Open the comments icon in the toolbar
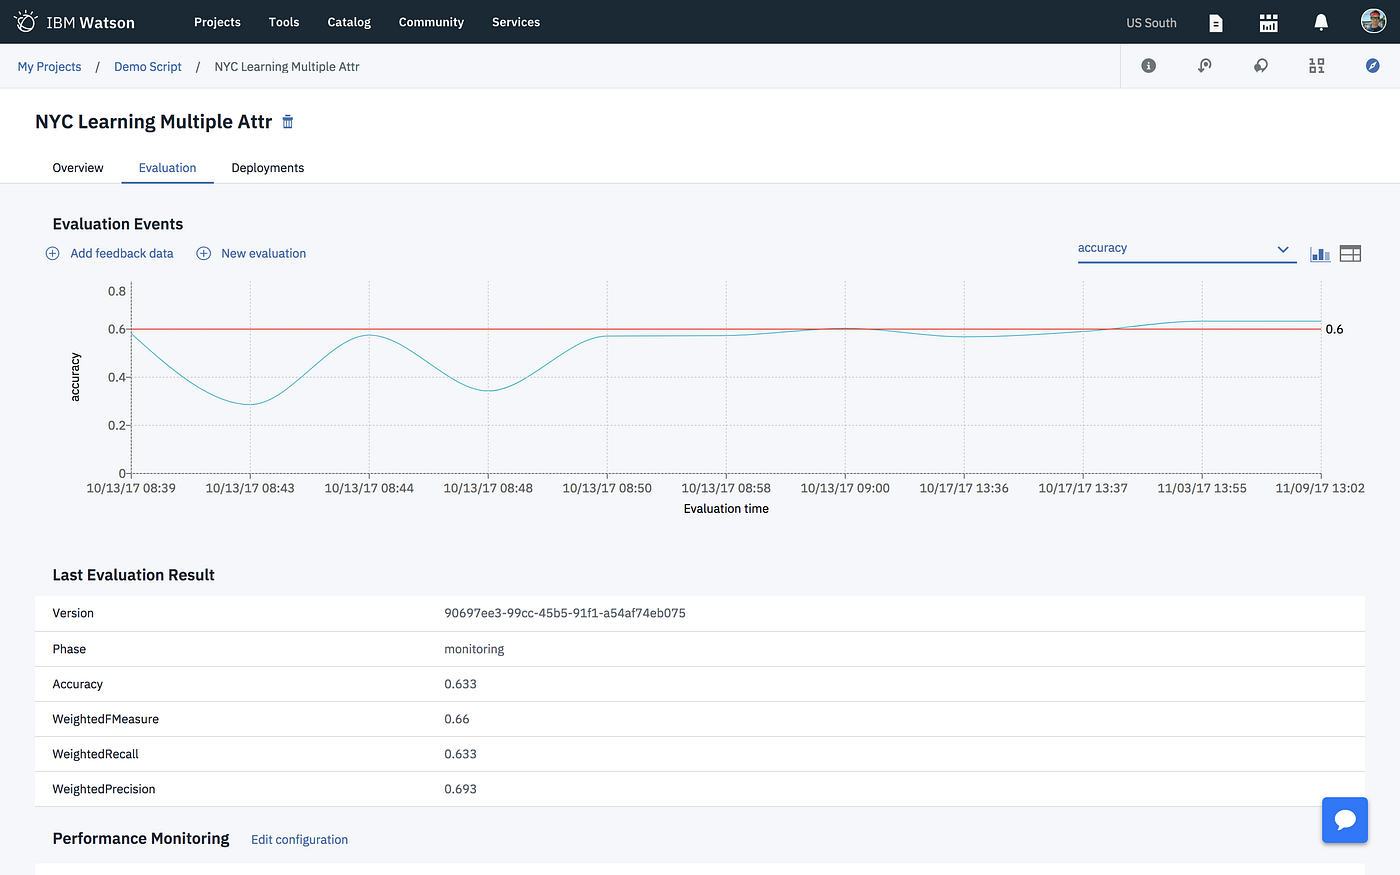Viewport: 1400px width, 875px height. point(1260,66)
